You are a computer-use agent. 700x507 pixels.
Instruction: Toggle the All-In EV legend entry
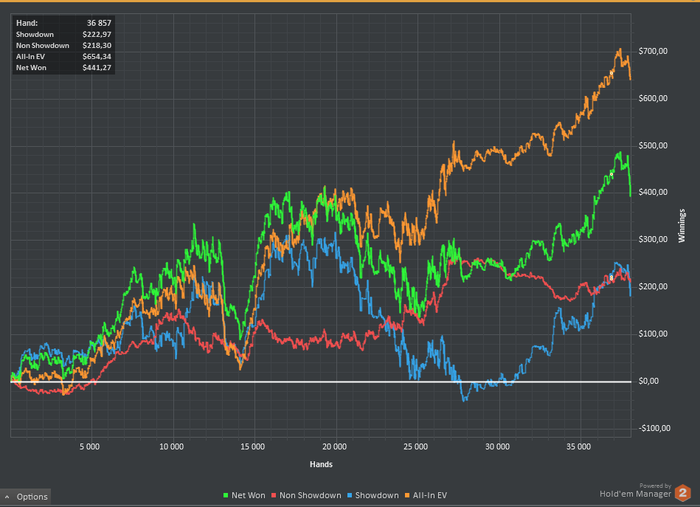click(426, 495)
